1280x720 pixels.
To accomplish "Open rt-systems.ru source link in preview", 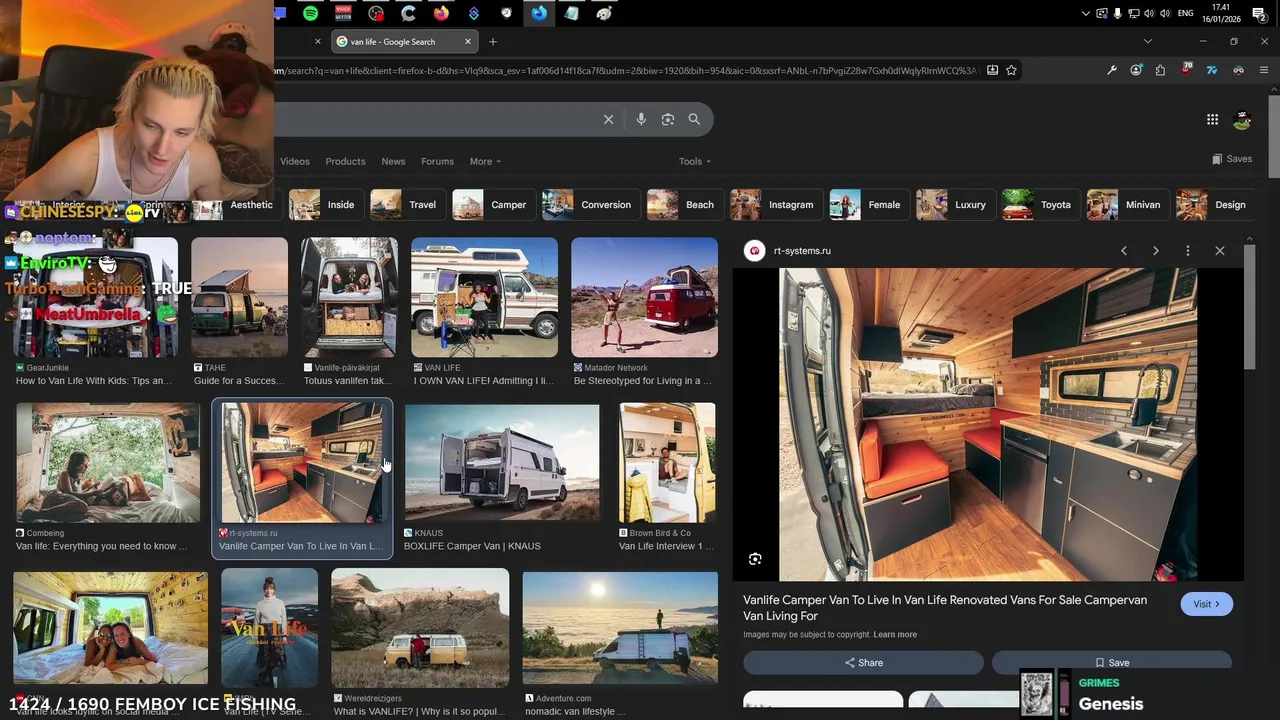I will [802, 251].
